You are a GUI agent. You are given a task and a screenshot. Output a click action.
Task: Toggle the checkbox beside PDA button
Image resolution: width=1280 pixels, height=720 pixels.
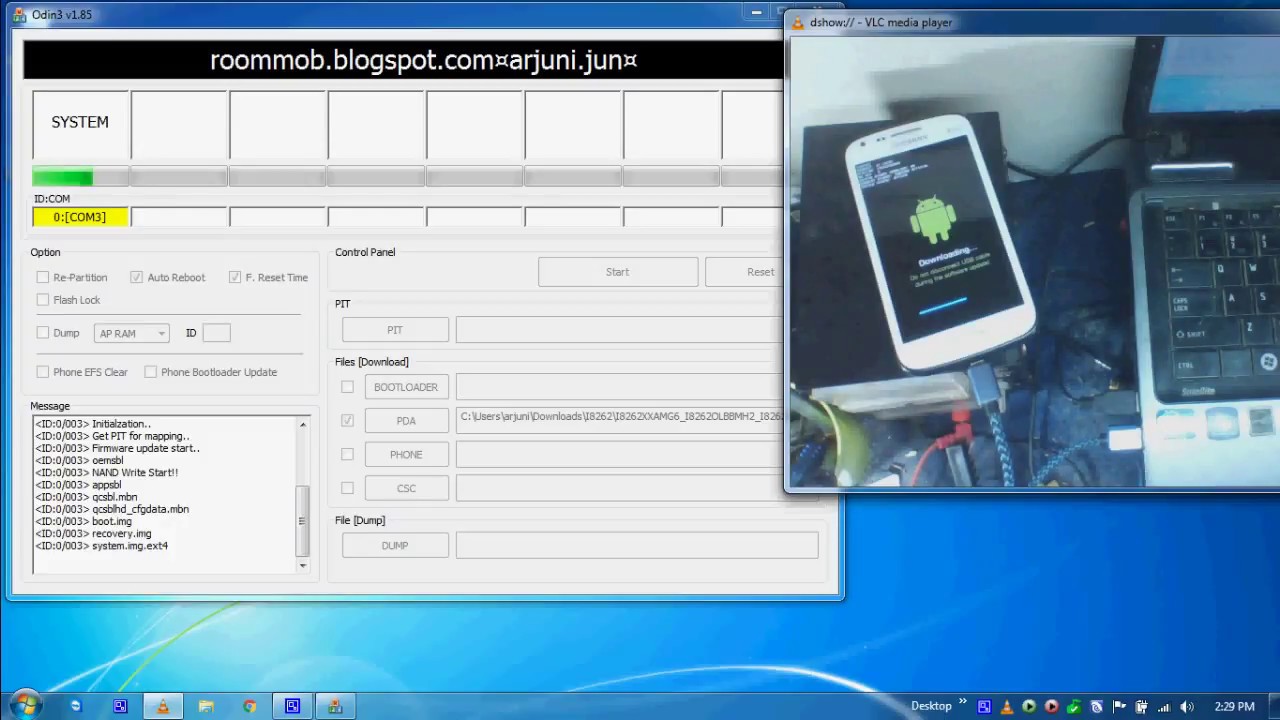(x=347, y=421)
